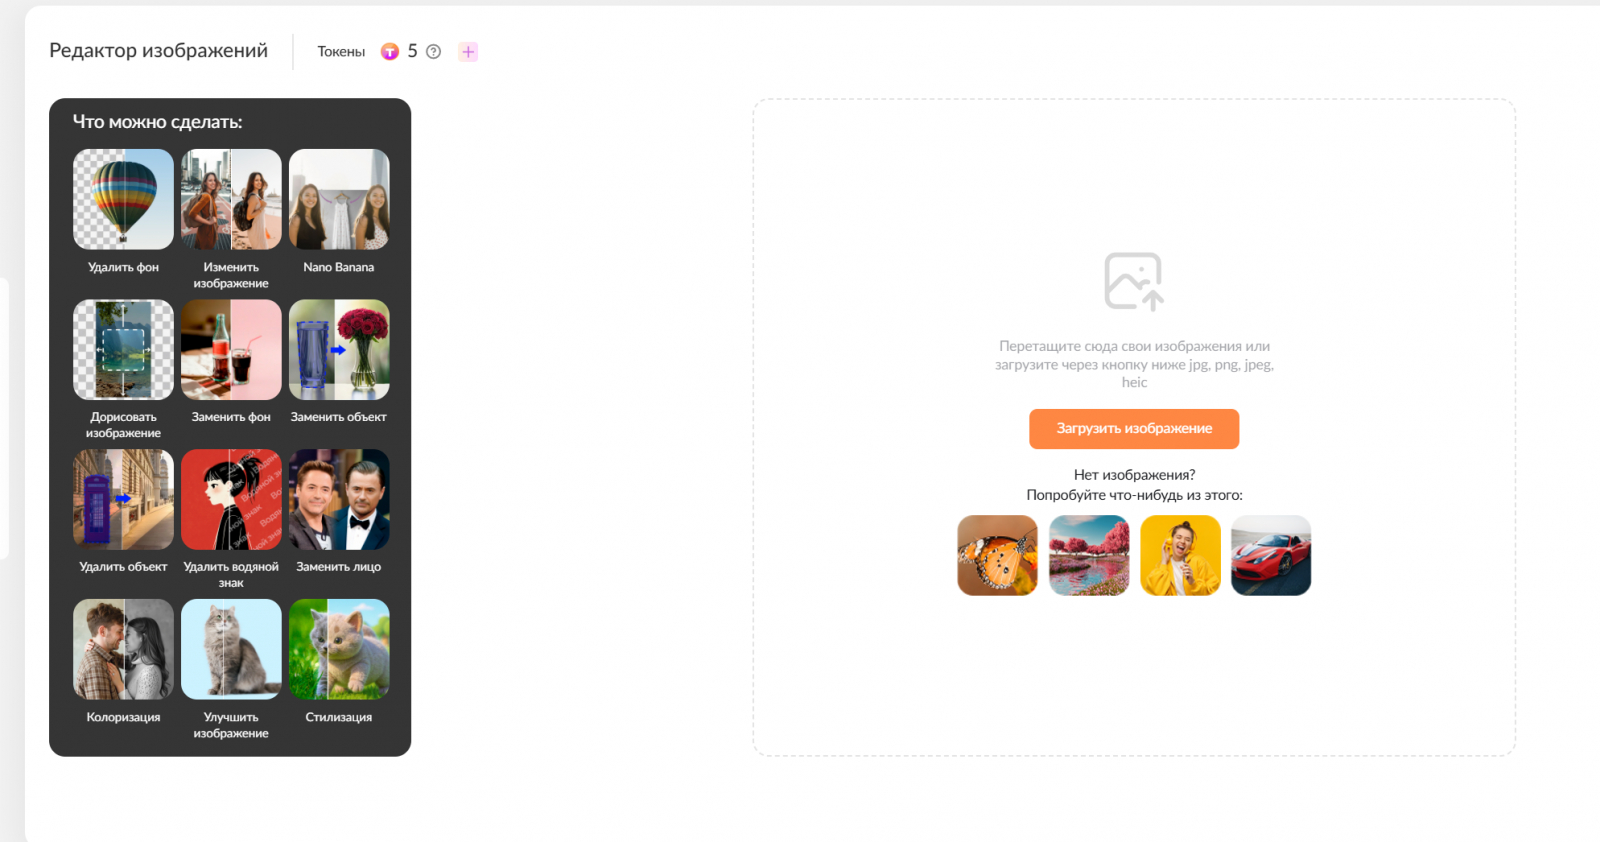This screenshot has height=842, width=1600.
Task: Try the butterfly sample image
Action: pos(997,555)
